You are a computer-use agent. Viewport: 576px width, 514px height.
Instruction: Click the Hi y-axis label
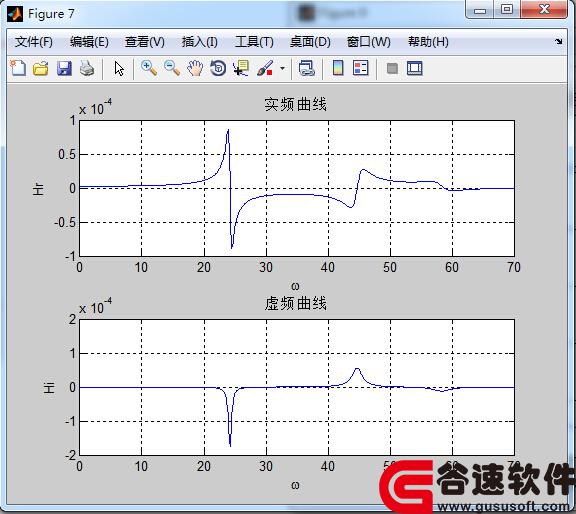(49, 387)
